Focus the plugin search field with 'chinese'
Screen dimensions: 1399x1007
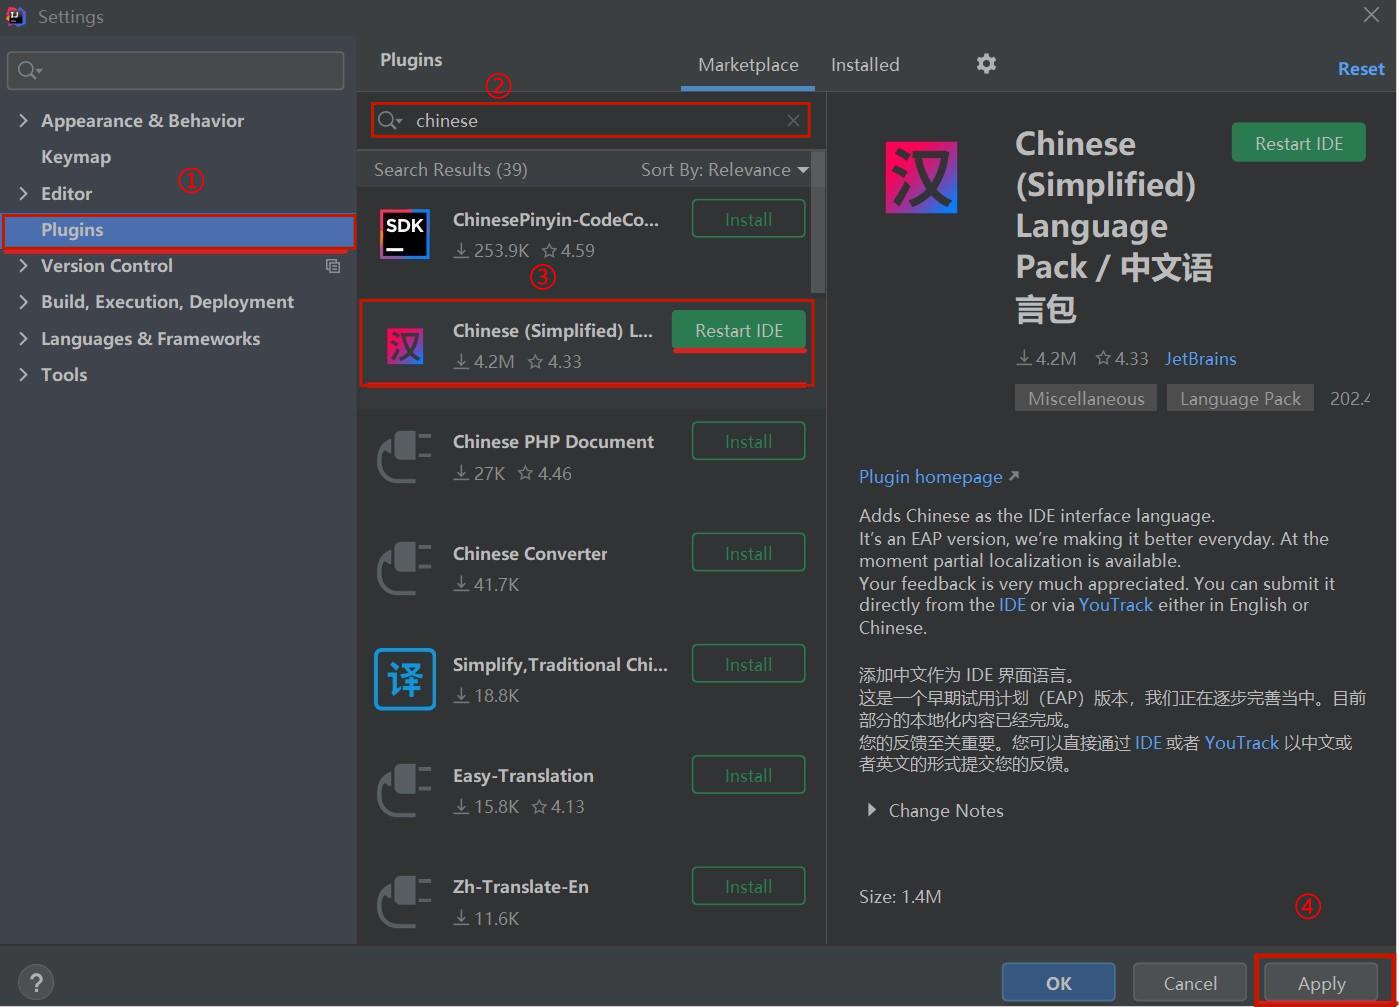[x=590, y=121]
